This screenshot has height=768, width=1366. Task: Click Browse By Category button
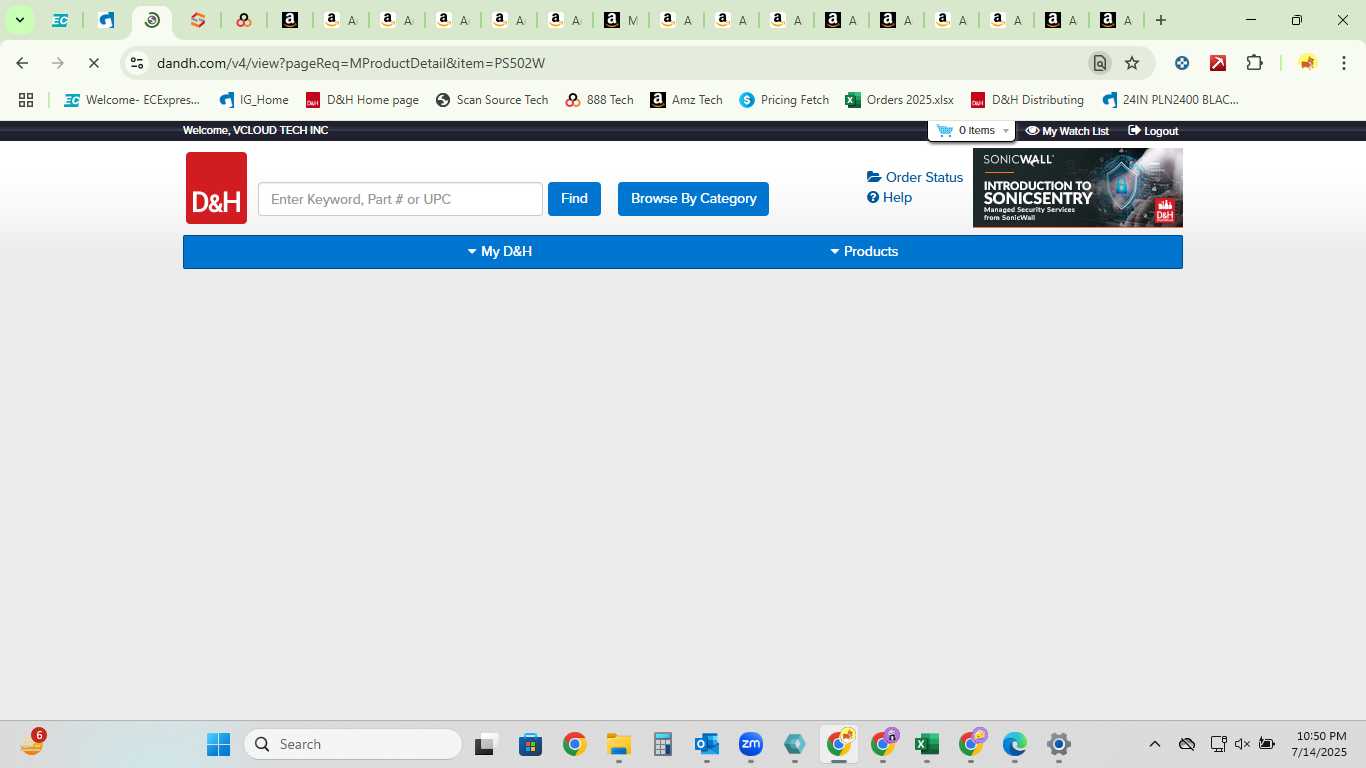tap(693, 199)
